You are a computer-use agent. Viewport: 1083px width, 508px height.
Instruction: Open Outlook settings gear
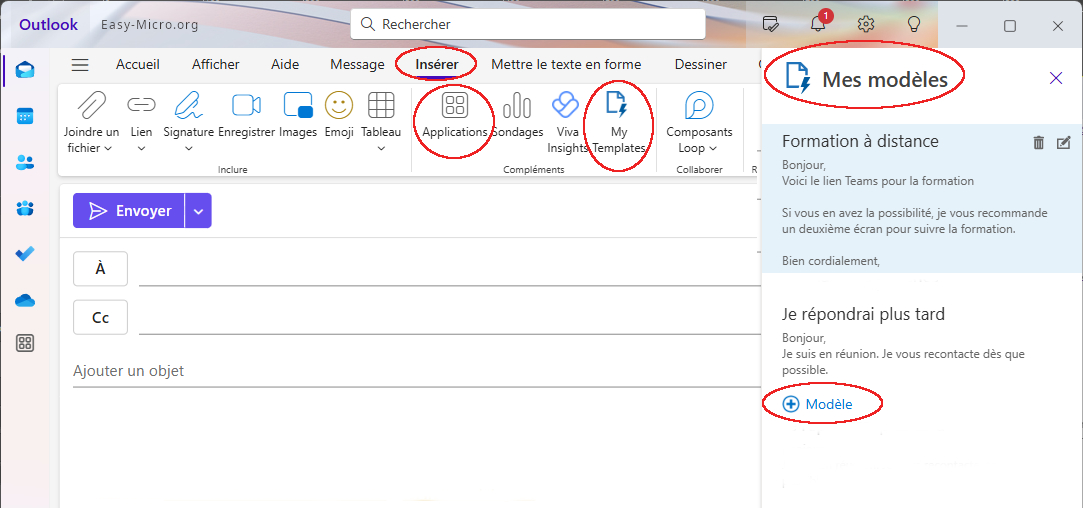click(865, 25)
